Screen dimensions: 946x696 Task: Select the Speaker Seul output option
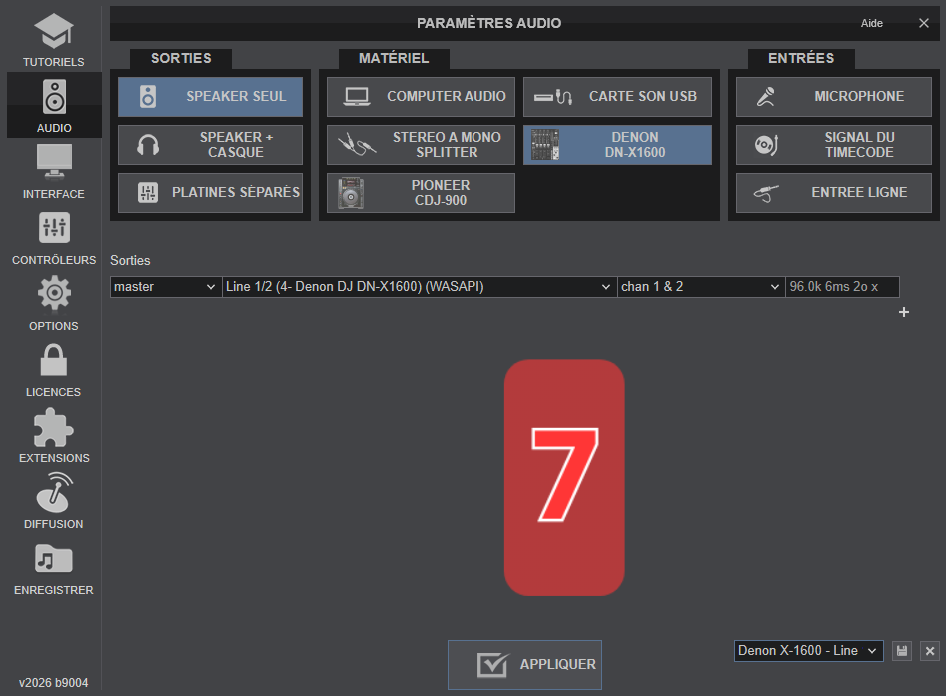pos(210,97)
